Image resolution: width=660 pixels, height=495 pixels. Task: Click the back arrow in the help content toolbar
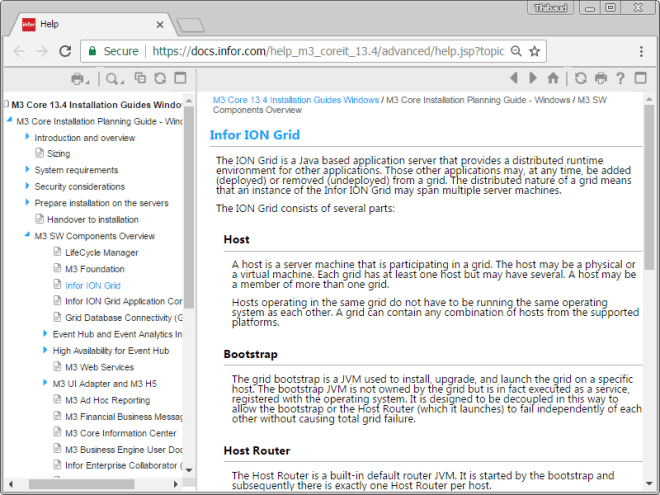point(515,78)
